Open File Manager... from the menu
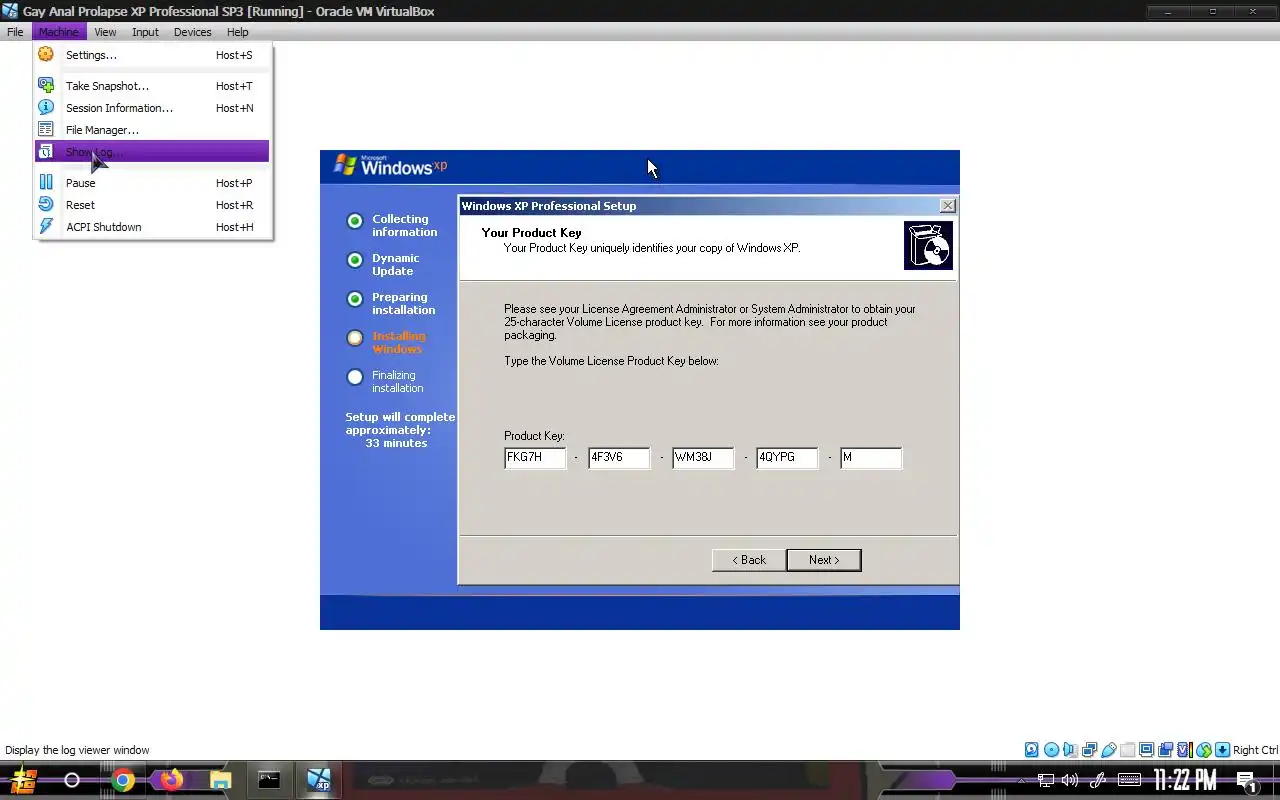Image resolution: width=1280 pixels, height=800 pixels. click(152, 130)
